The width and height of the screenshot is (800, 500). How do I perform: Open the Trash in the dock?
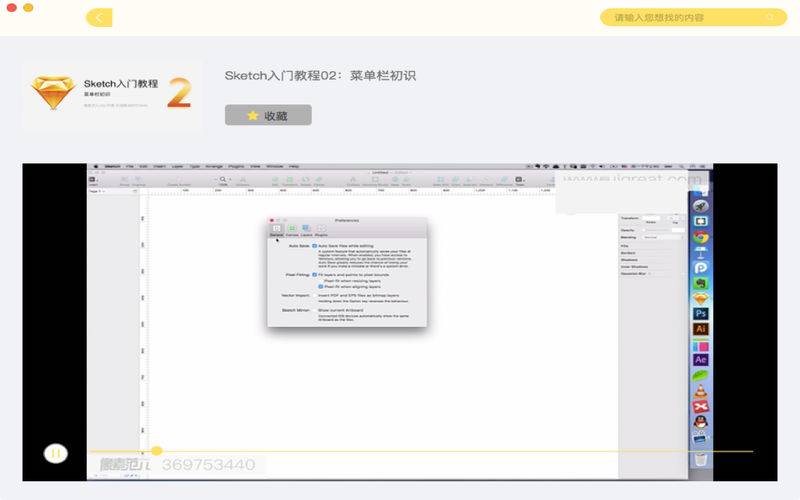701,458
